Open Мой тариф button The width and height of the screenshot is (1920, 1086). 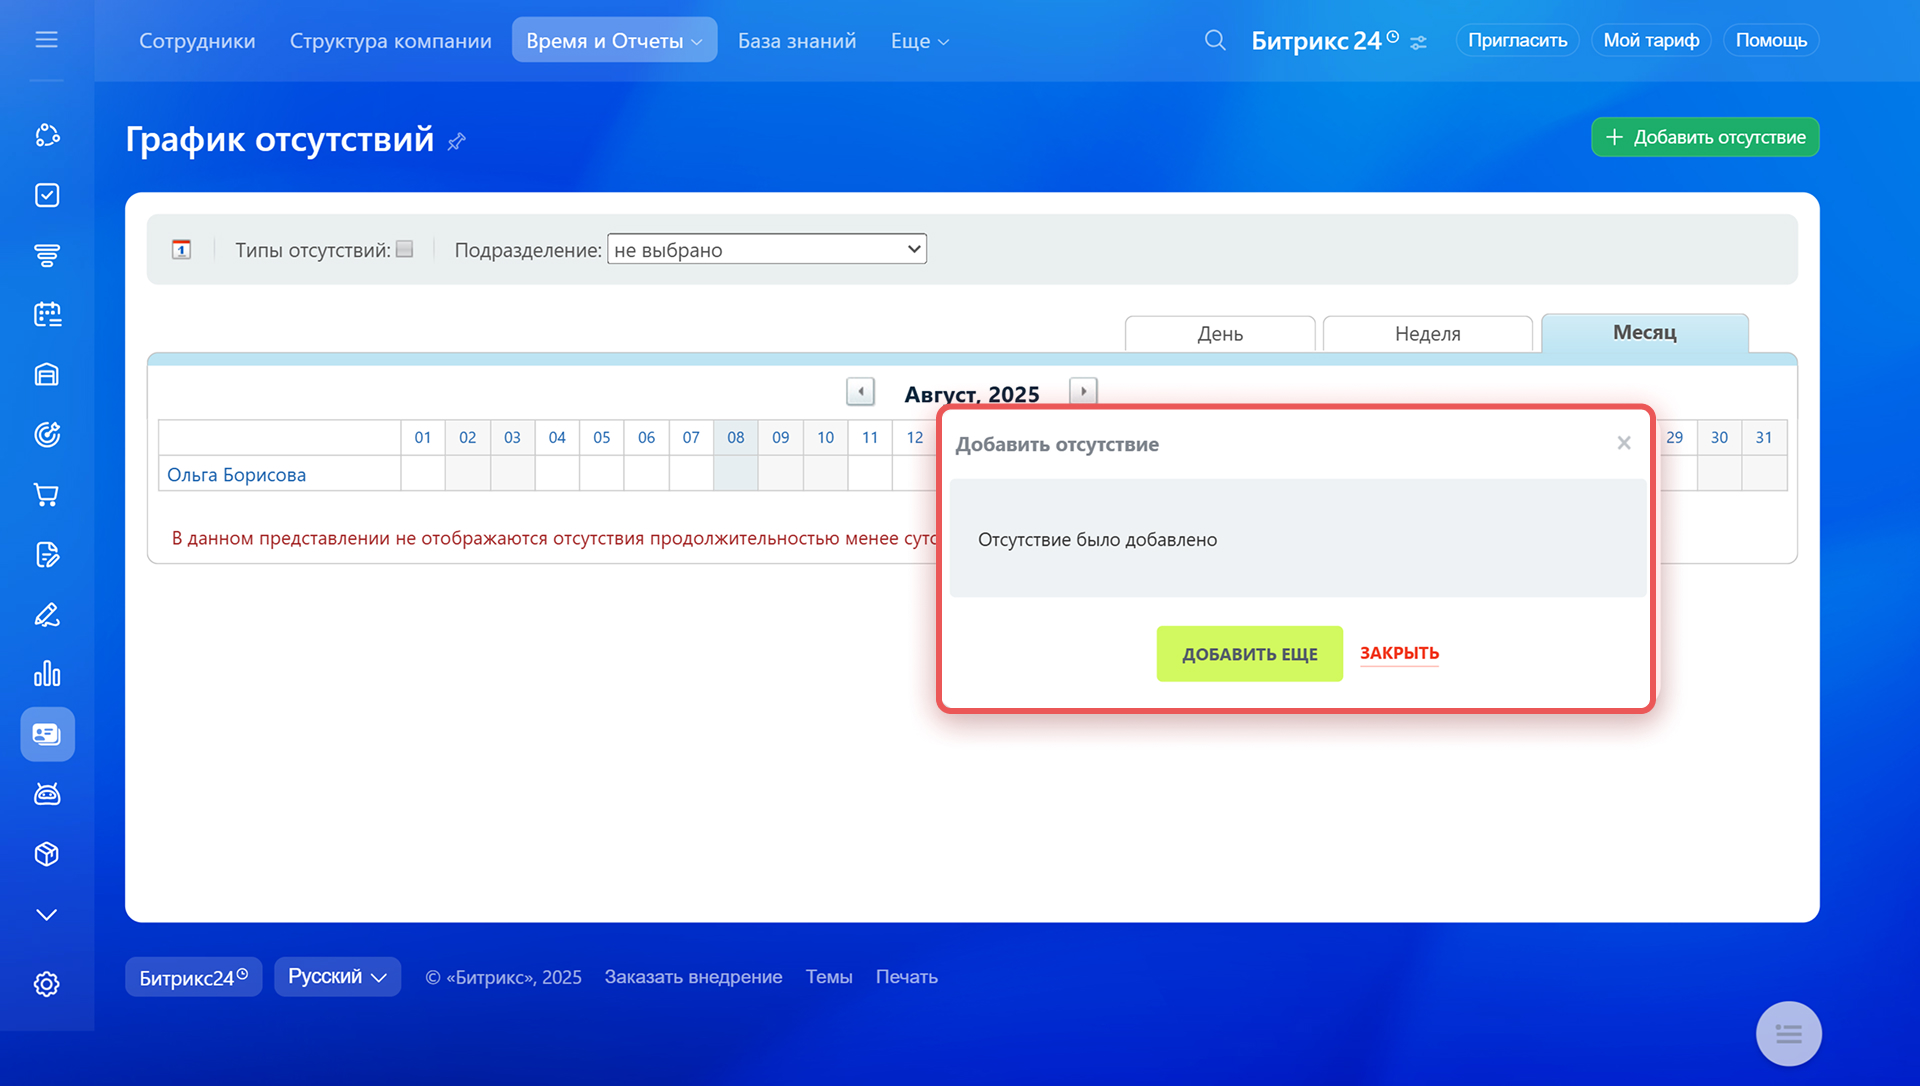(1651, 40)
